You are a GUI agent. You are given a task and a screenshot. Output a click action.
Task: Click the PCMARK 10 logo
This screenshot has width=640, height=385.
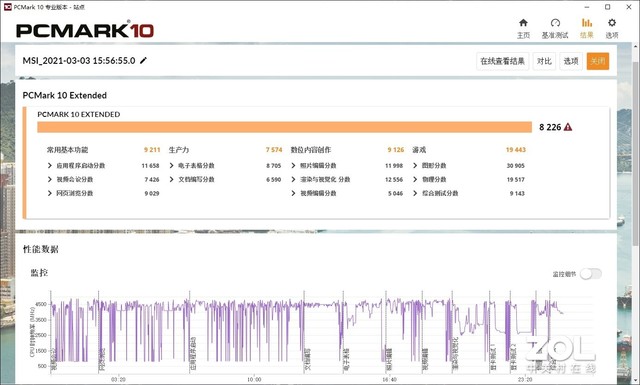pos(85,30)
